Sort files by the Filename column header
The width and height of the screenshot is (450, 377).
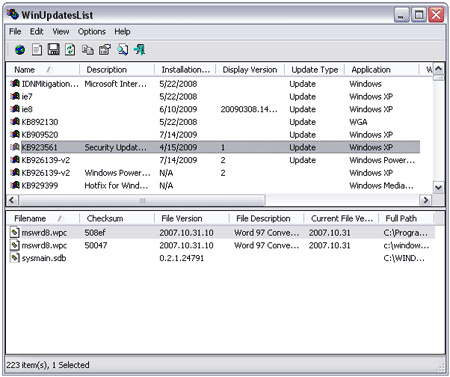[x=43, y=219]
